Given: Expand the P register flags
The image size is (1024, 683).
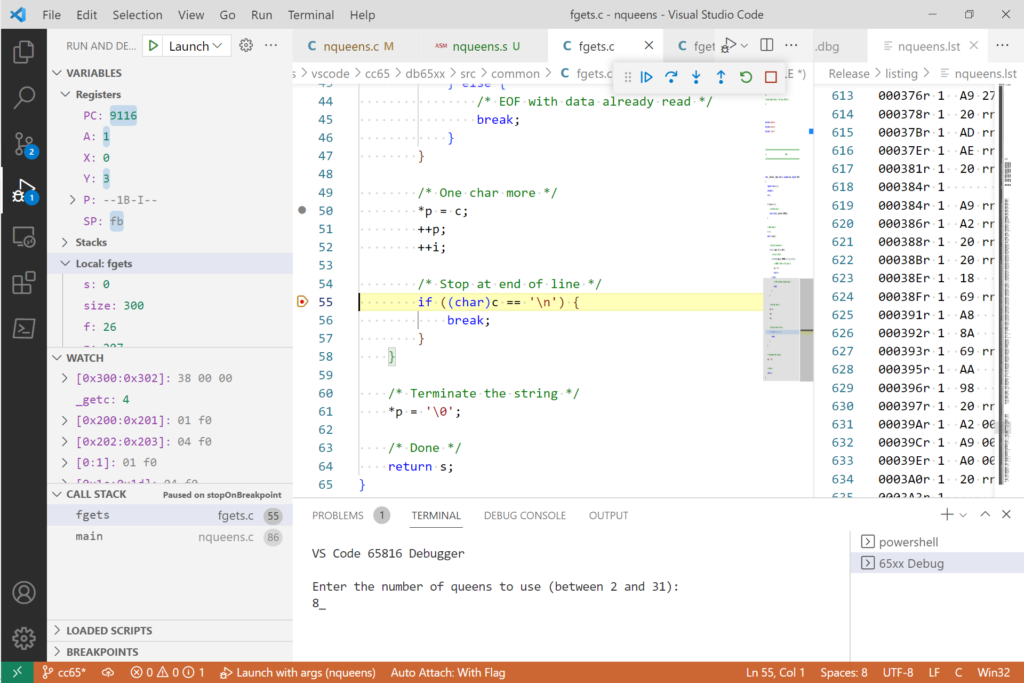Looking at the screenshot, I should pos(72,200).
